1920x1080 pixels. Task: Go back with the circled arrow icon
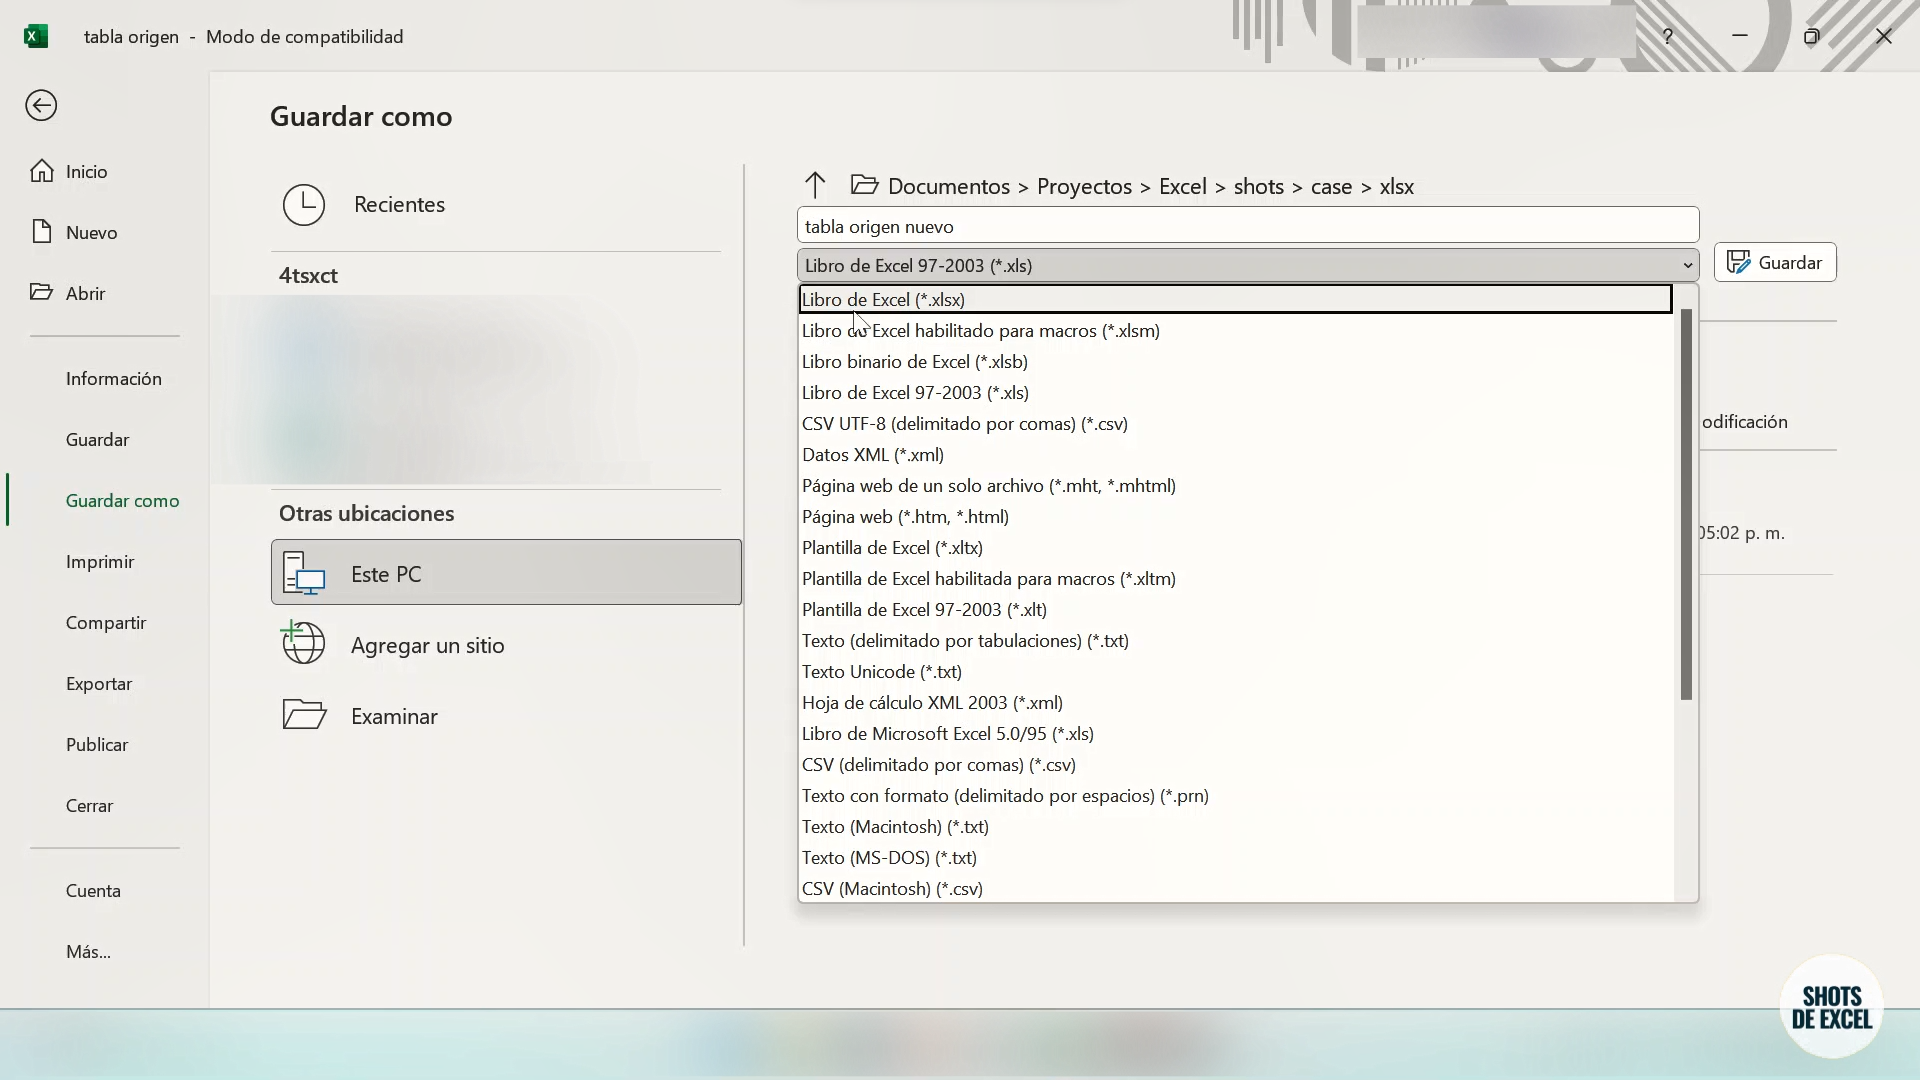coord(41,105)
